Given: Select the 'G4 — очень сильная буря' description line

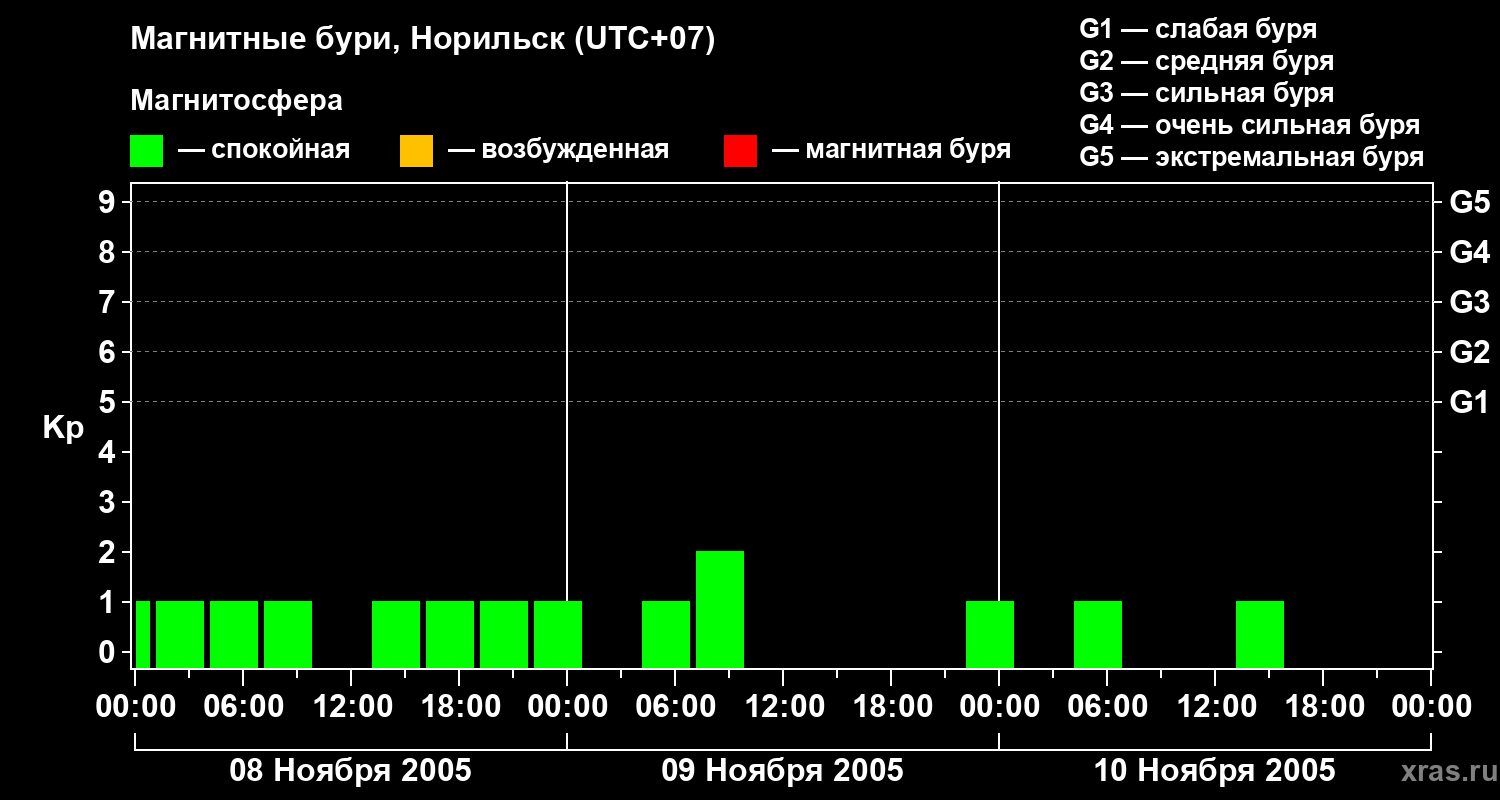Looking at the screenshot, I should click(x=1250, y=125).
